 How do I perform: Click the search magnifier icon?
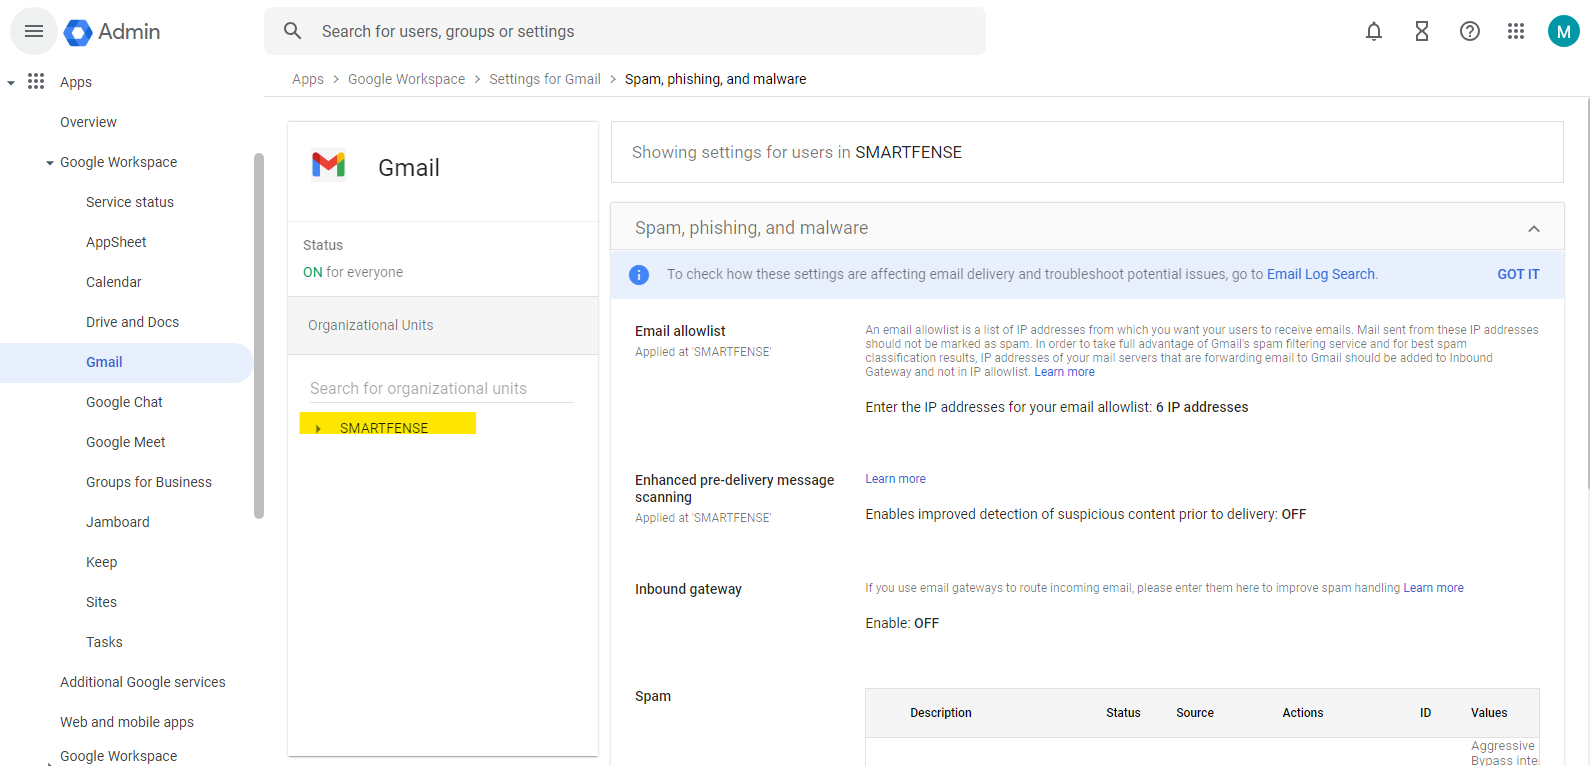coord(293,31)
